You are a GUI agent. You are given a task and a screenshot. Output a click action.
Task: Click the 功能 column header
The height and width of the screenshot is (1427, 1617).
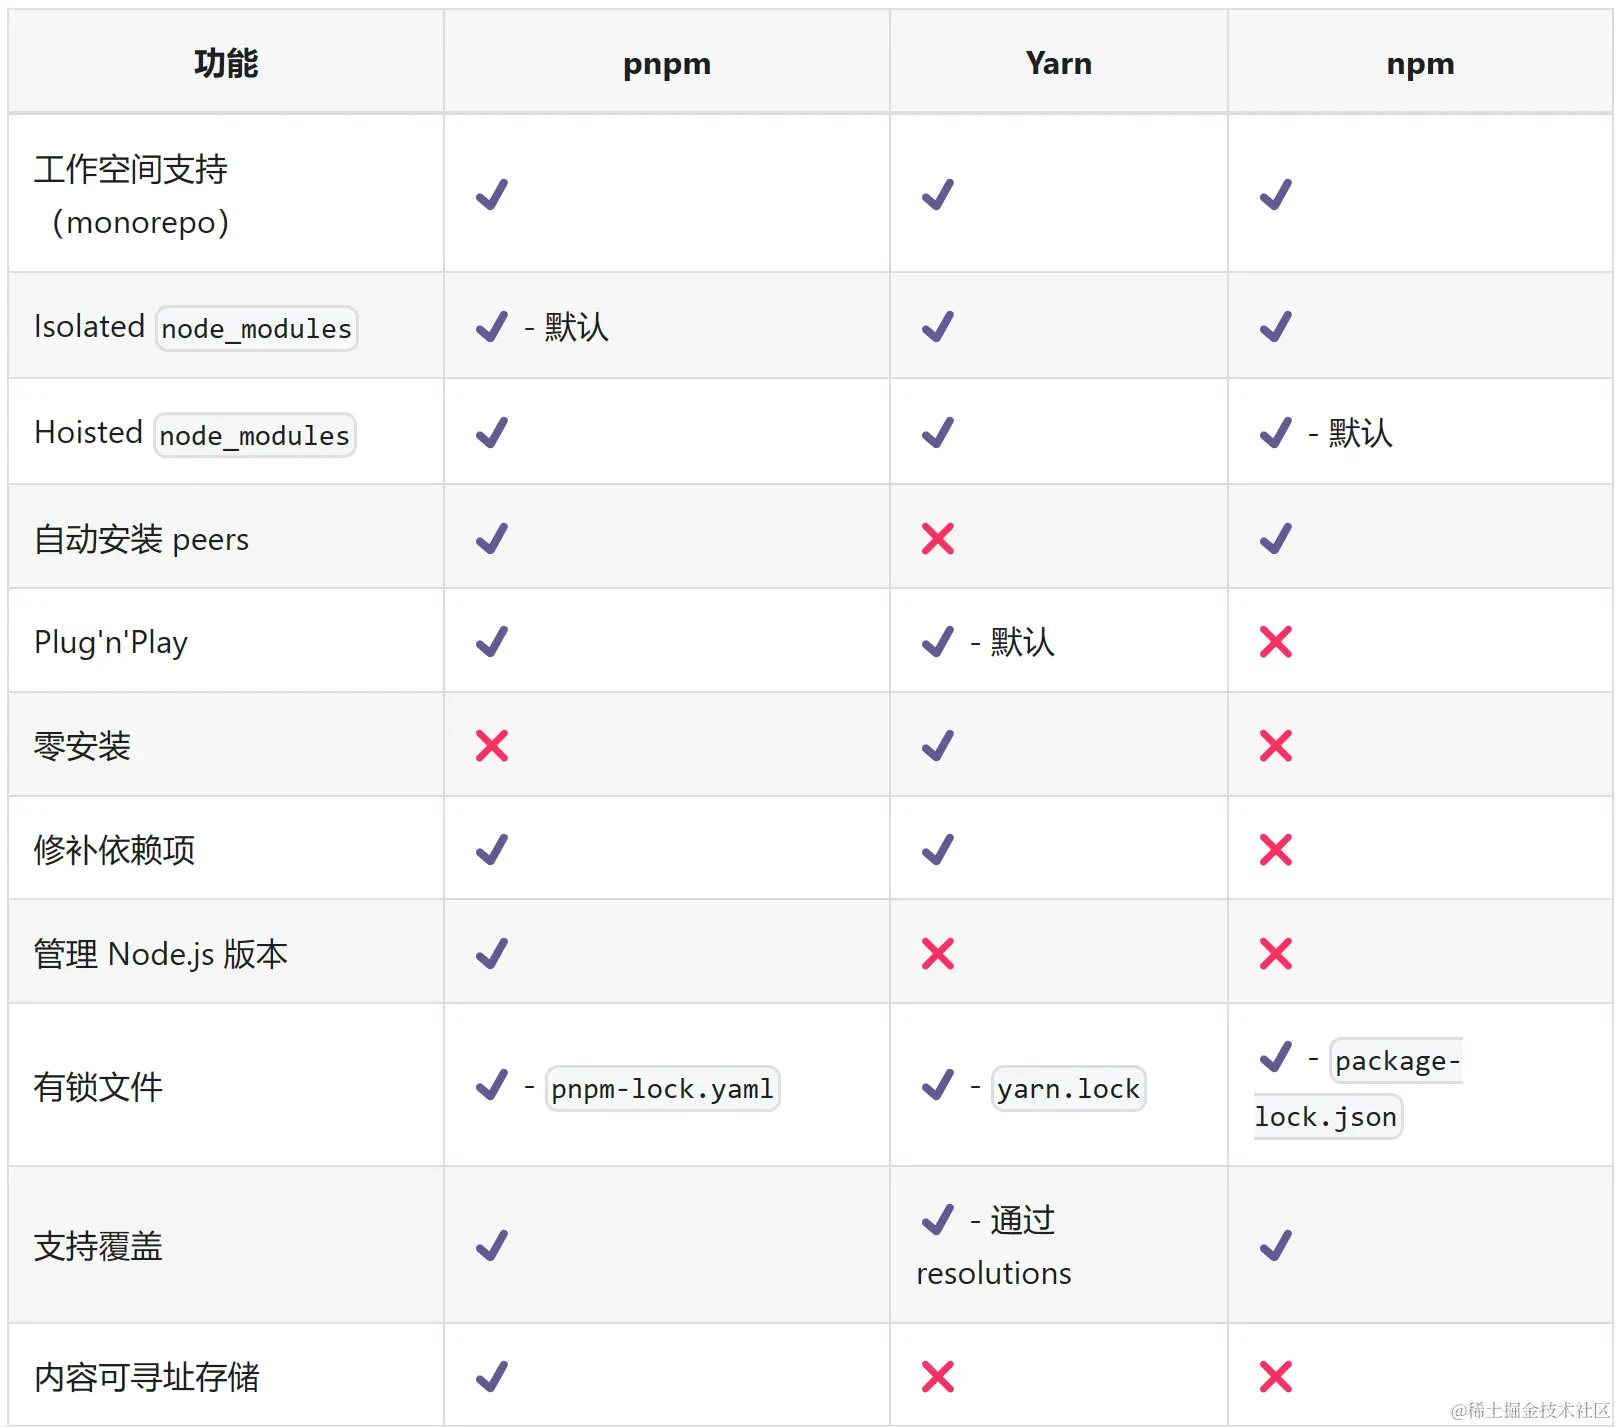pyautogui.click(x=226, y=63)
